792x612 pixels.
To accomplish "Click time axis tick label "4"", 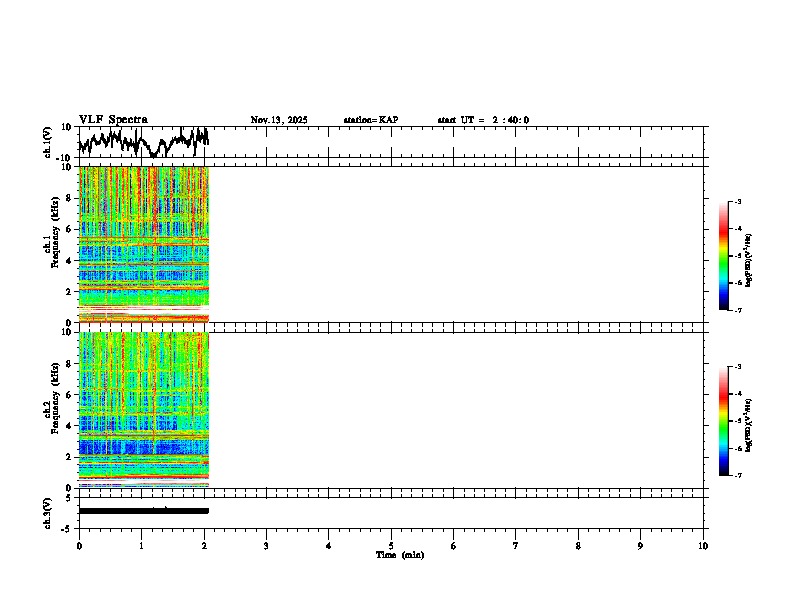I will tap(329, 546).
